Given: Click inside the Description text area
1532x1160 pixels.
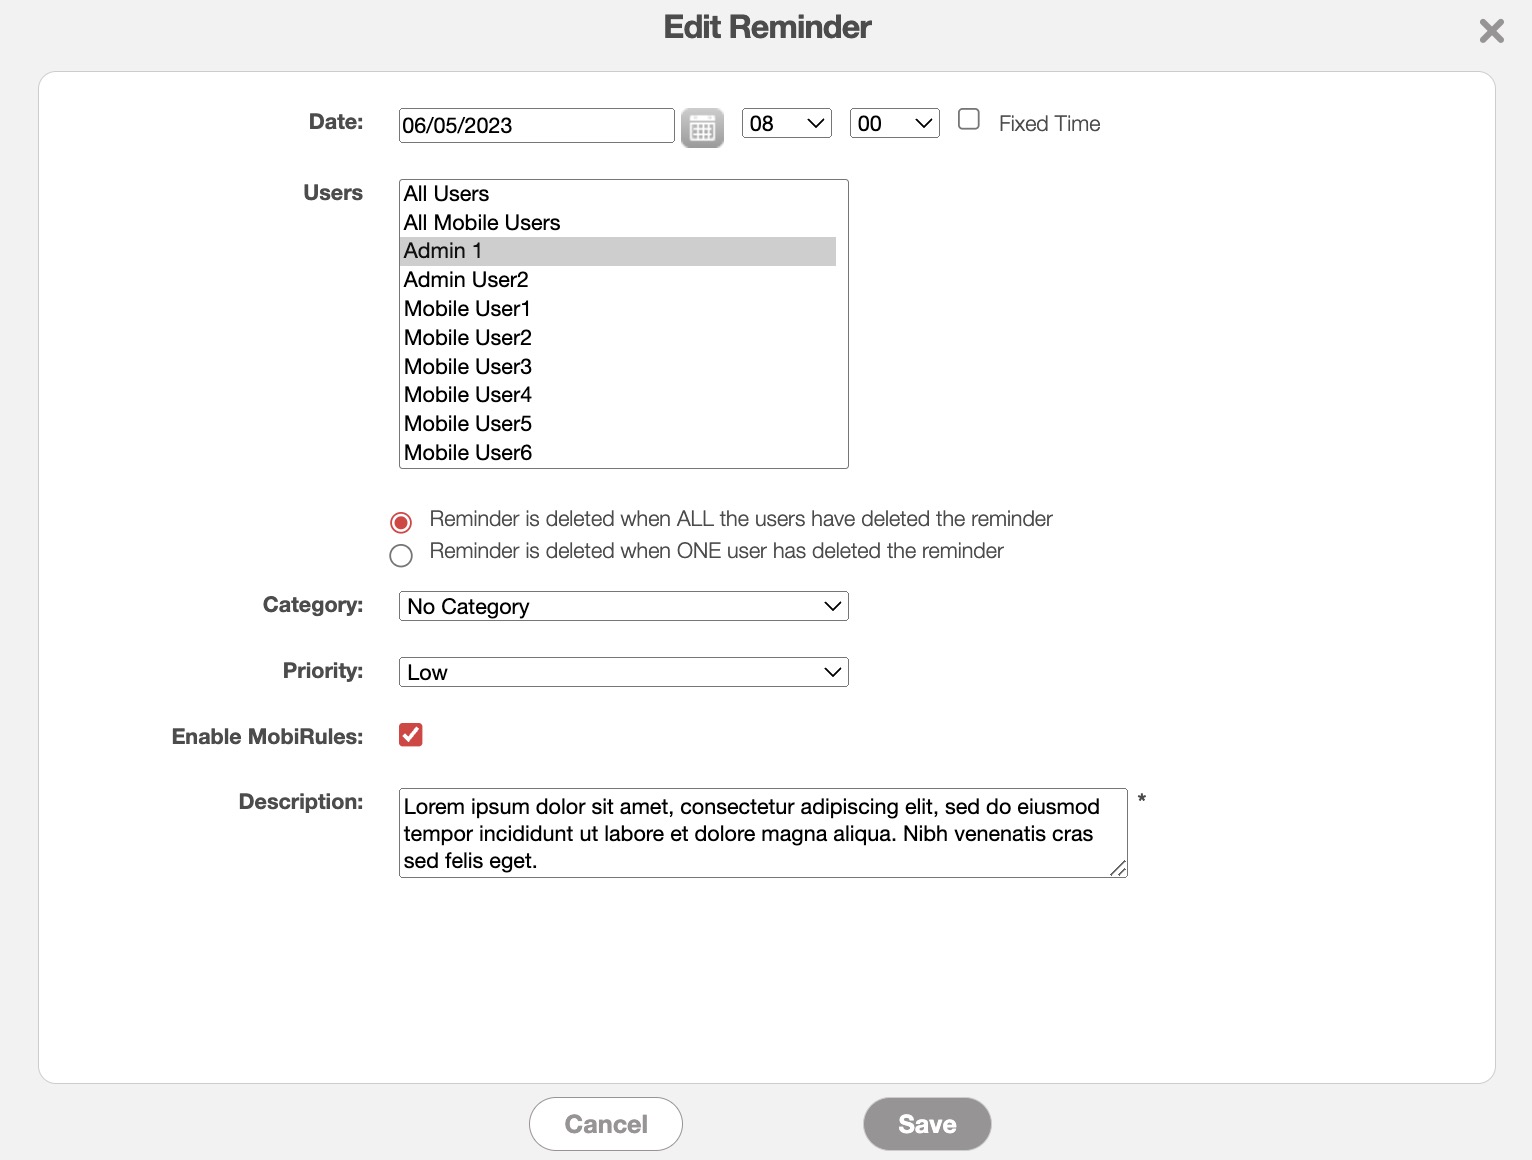Looking at the screenshot, I should tap(762, 833).
